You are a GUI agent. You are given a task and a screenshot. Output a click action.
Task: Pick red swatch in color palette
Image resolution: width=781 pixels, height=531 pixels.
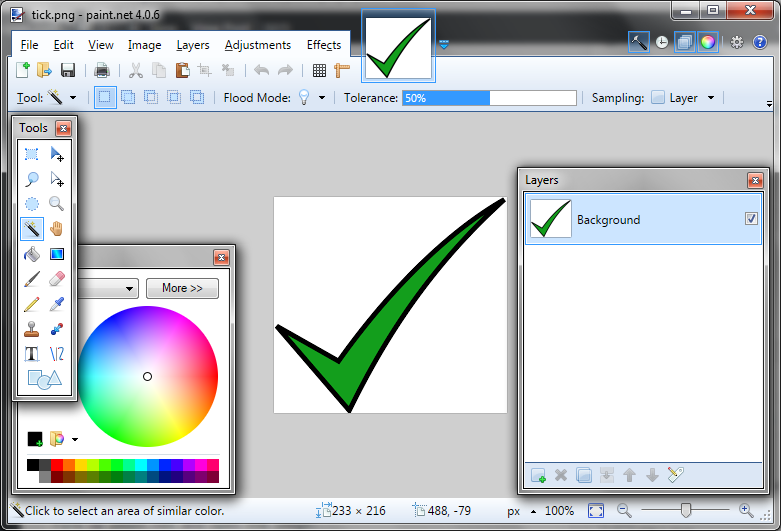tap(57, 465)
